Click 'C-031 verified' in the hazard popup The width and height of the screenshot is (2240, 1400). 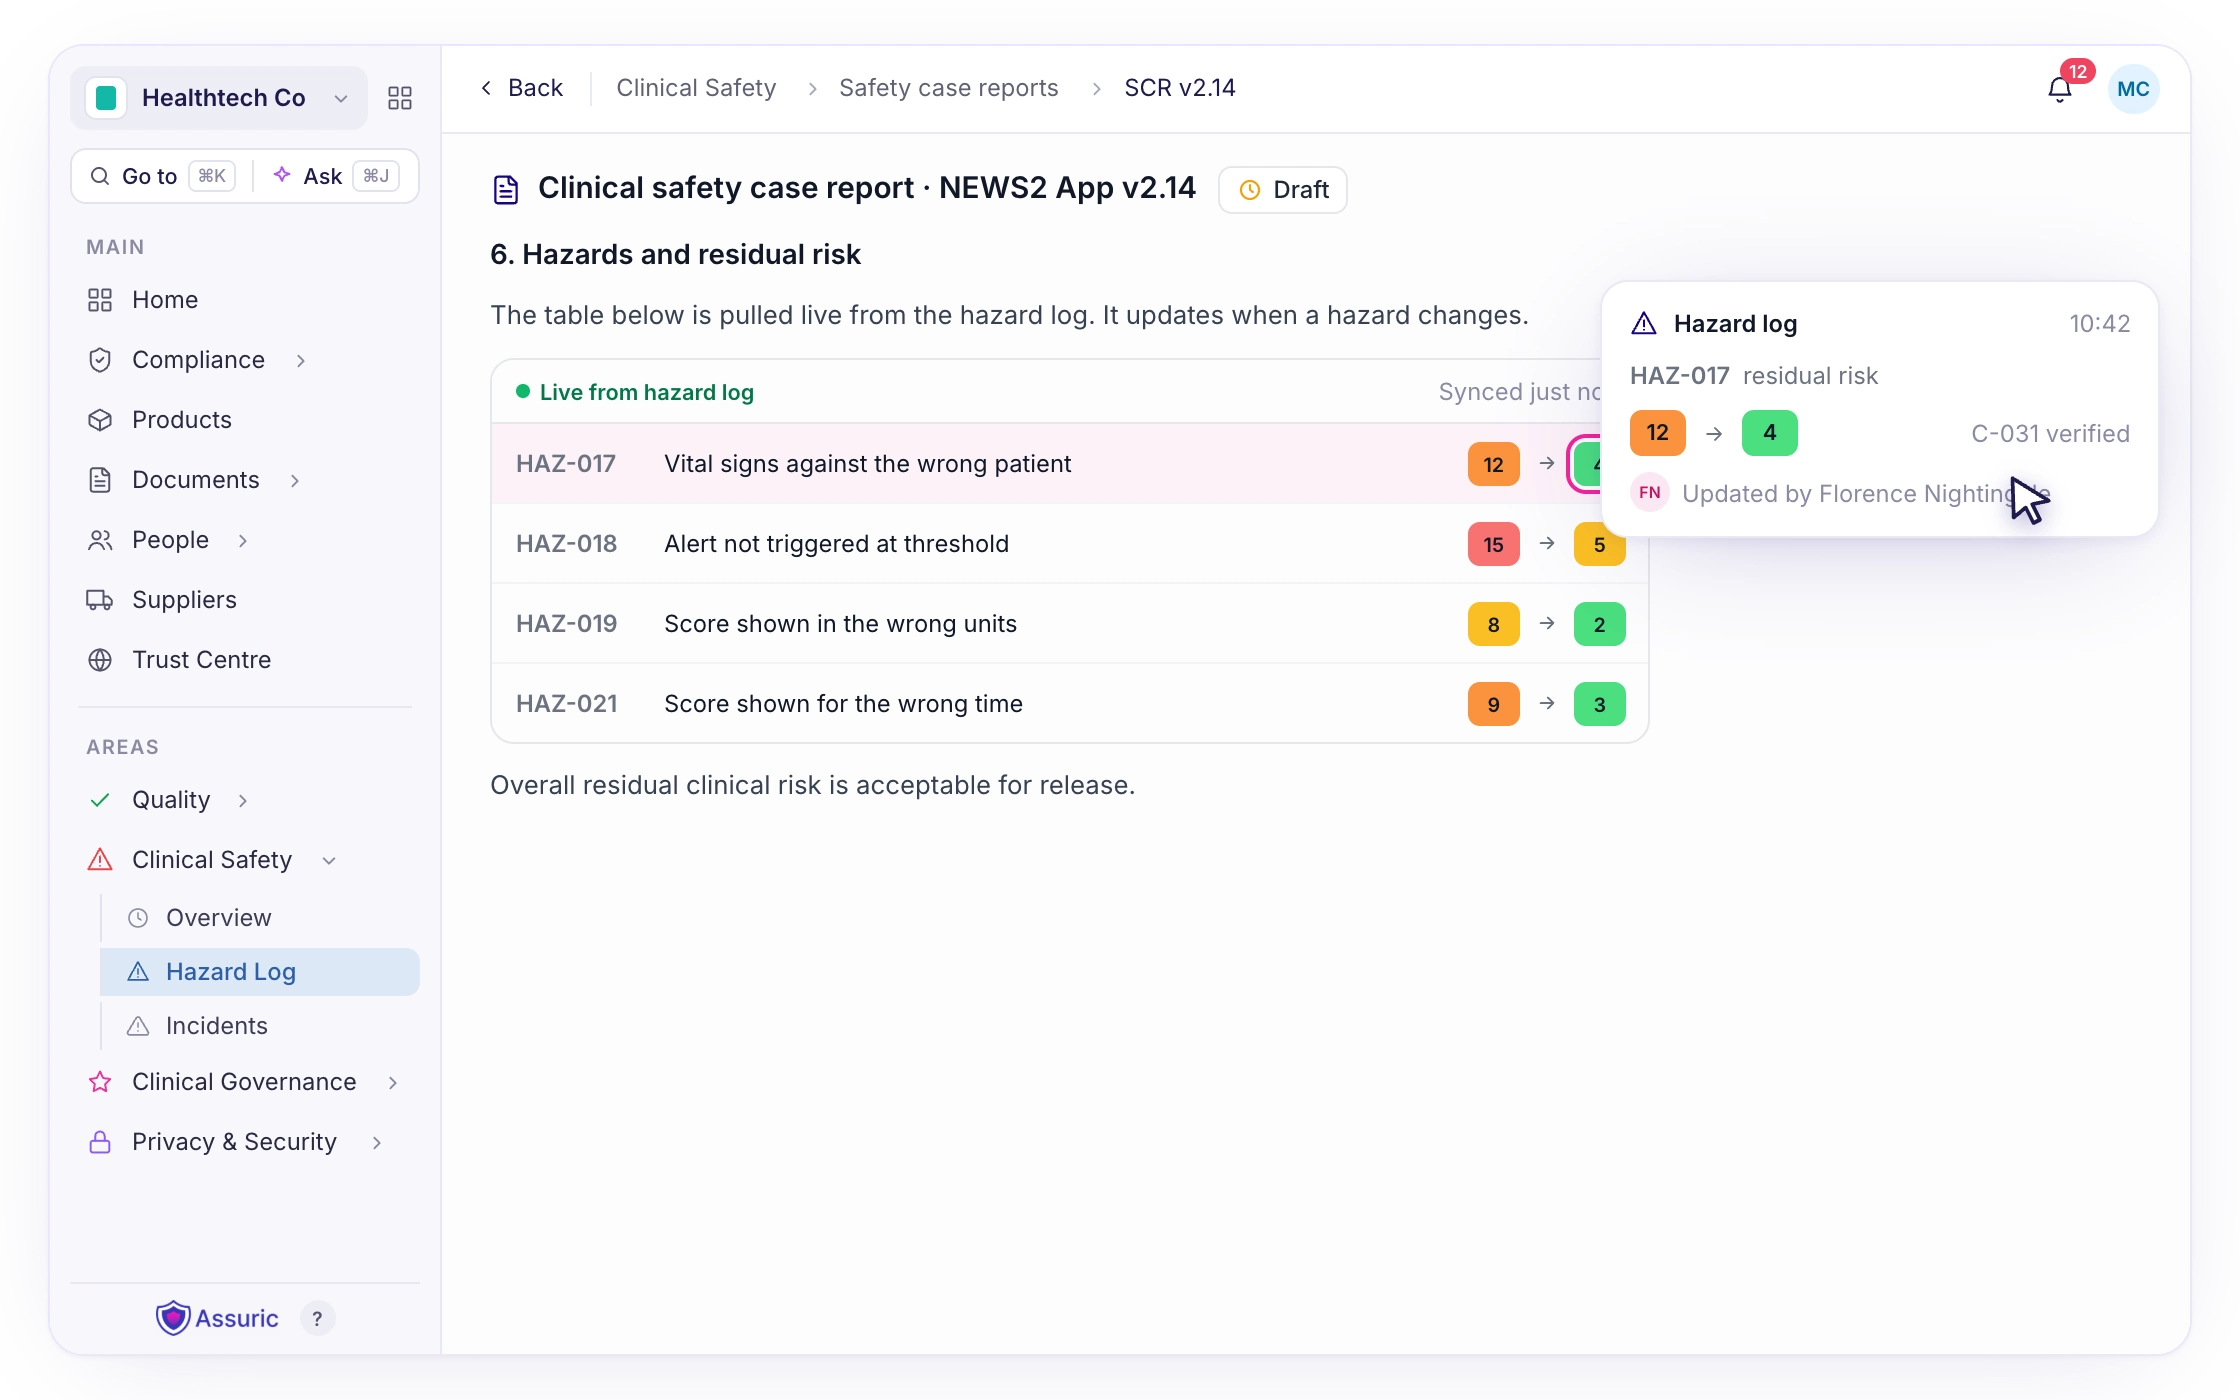(2050, 433)
